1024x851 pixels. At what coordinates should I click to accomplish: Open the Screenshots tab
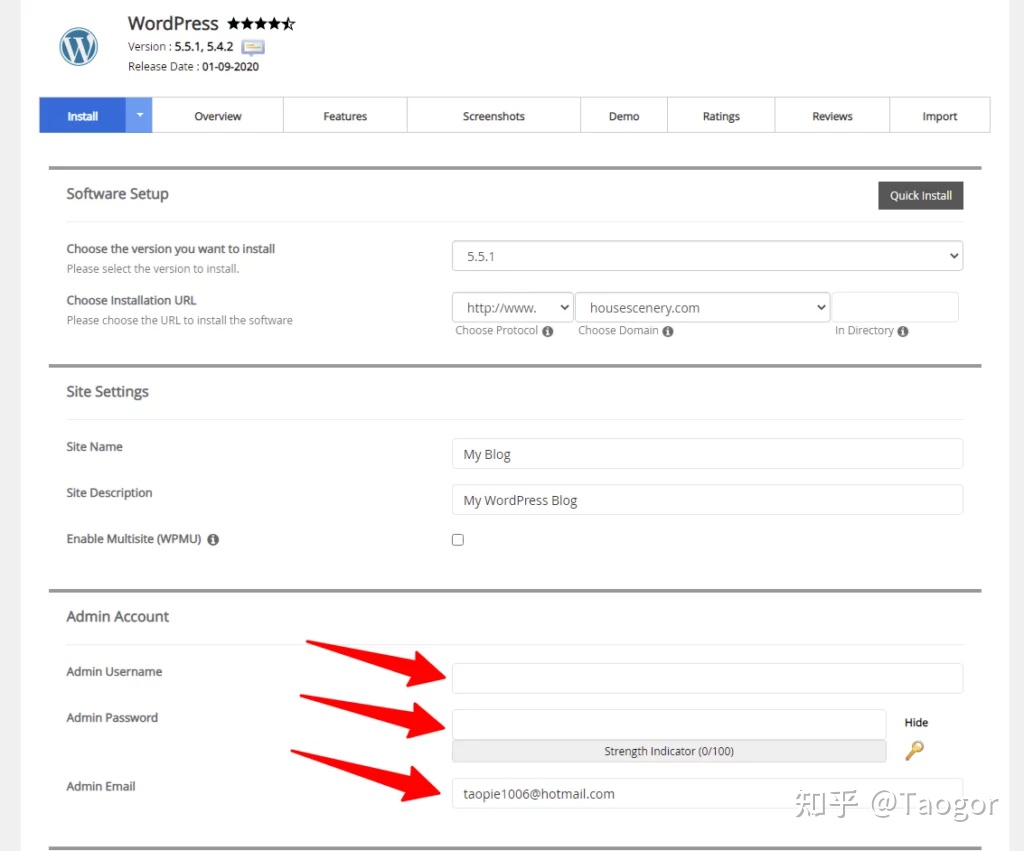(494, 116)
